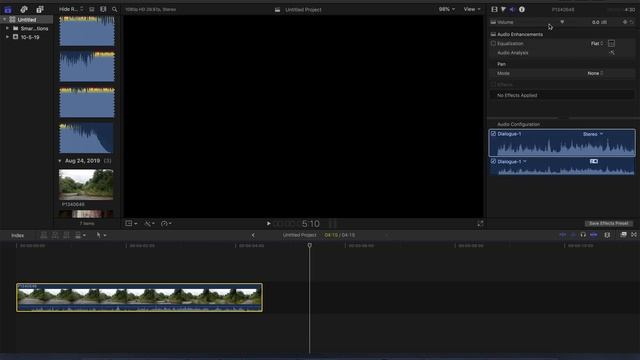Show the Transitions browser icon

pyautogui.click(x=634, y=235)
